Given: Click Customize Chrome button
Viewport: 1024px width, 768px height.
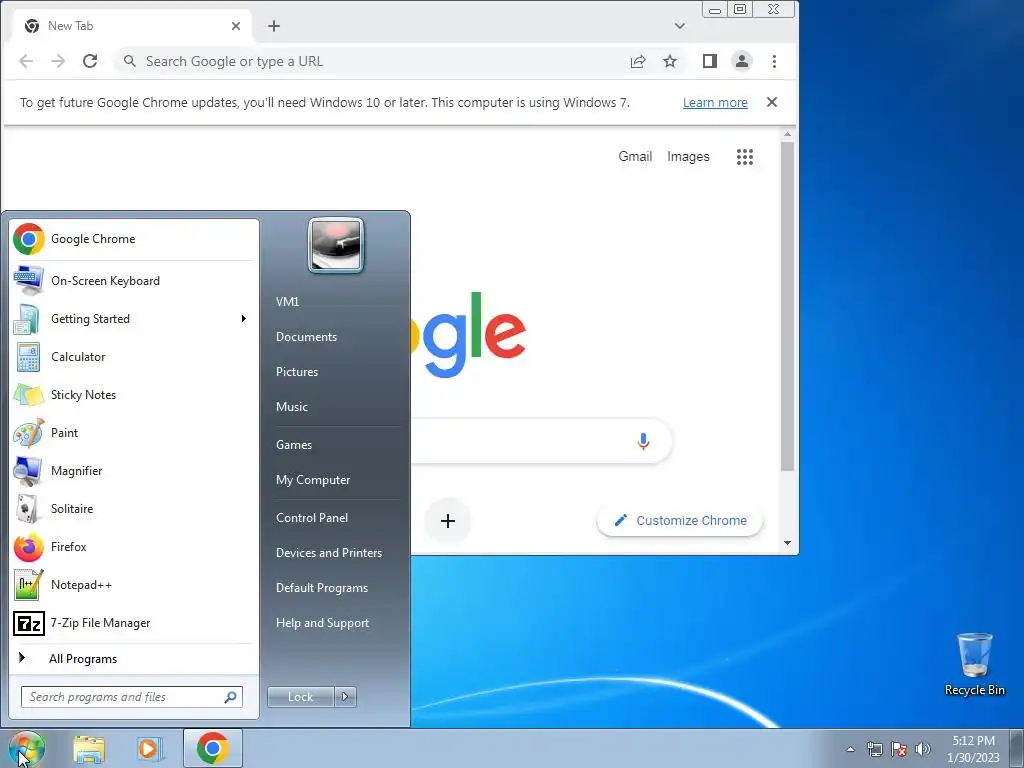Looking at the screenshot, I should click(x=680, y=520).
